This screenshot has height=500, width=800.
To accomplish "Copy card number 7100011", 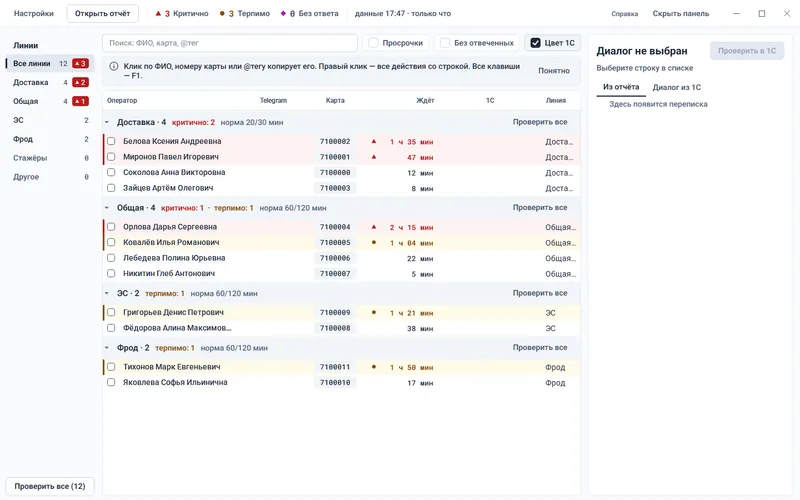I will tap(335, 367).
